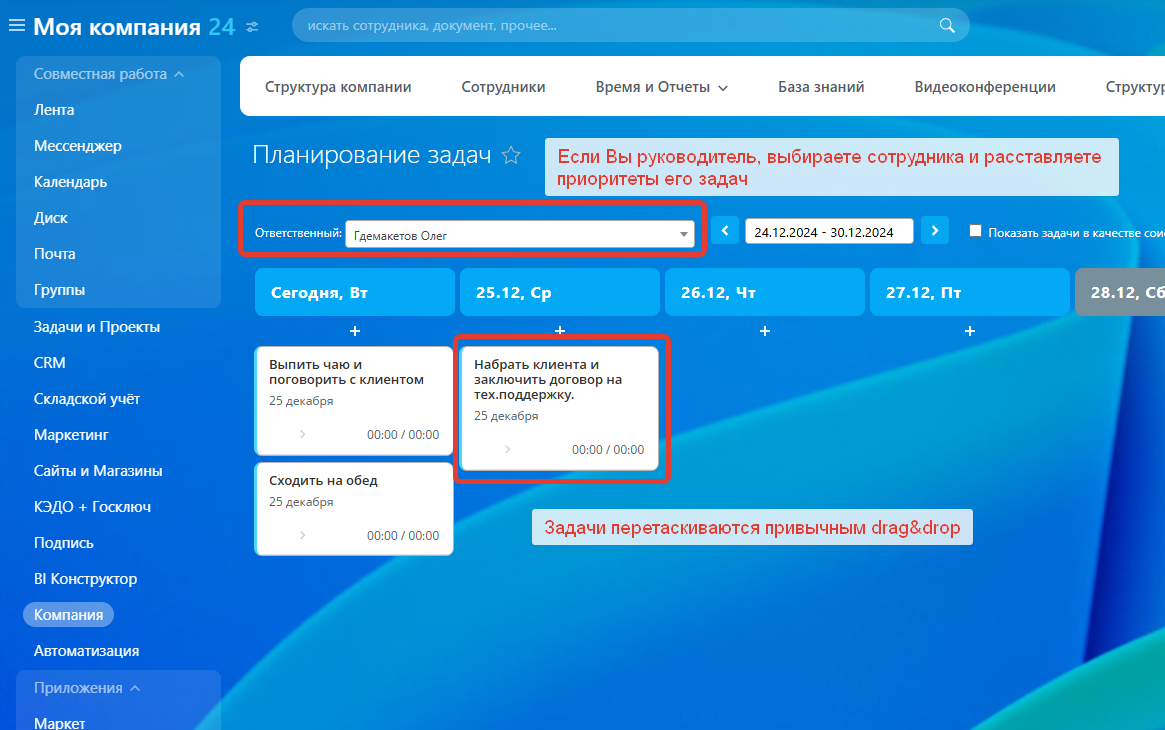Open CRM in the left sidebar

click(50, 363)
